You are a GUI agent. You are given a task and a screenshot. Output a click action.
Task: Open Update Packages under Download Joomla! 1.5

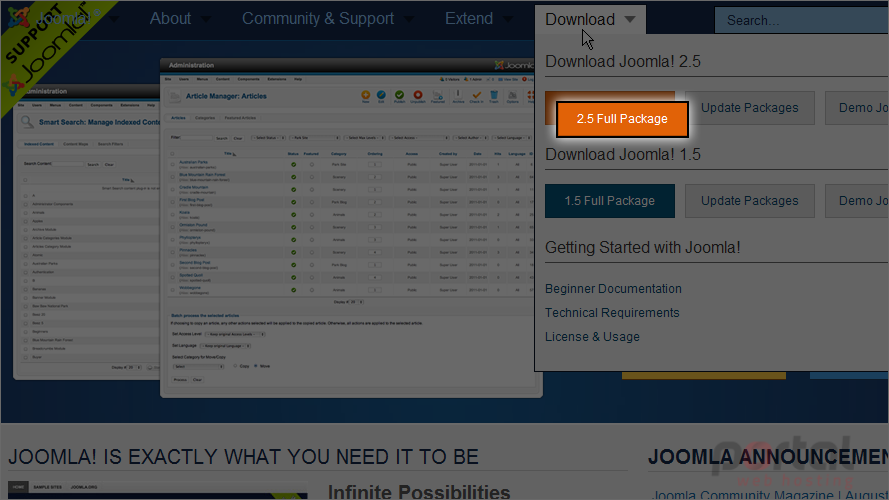coord(750,201)
